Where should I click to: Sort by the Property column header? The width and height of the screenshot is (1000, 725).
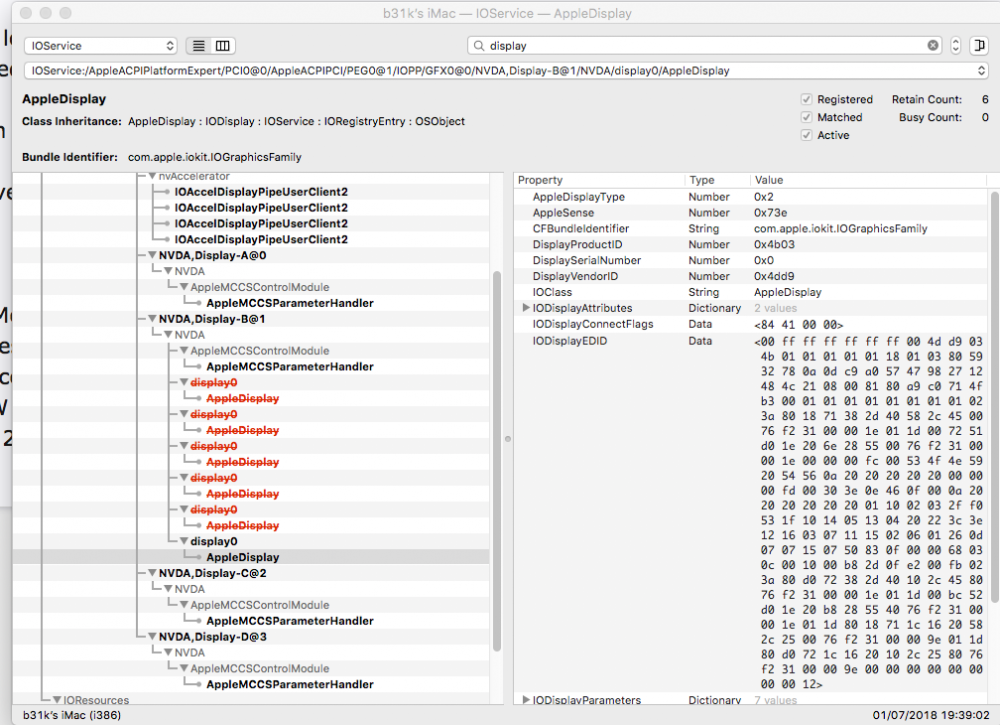599,180
